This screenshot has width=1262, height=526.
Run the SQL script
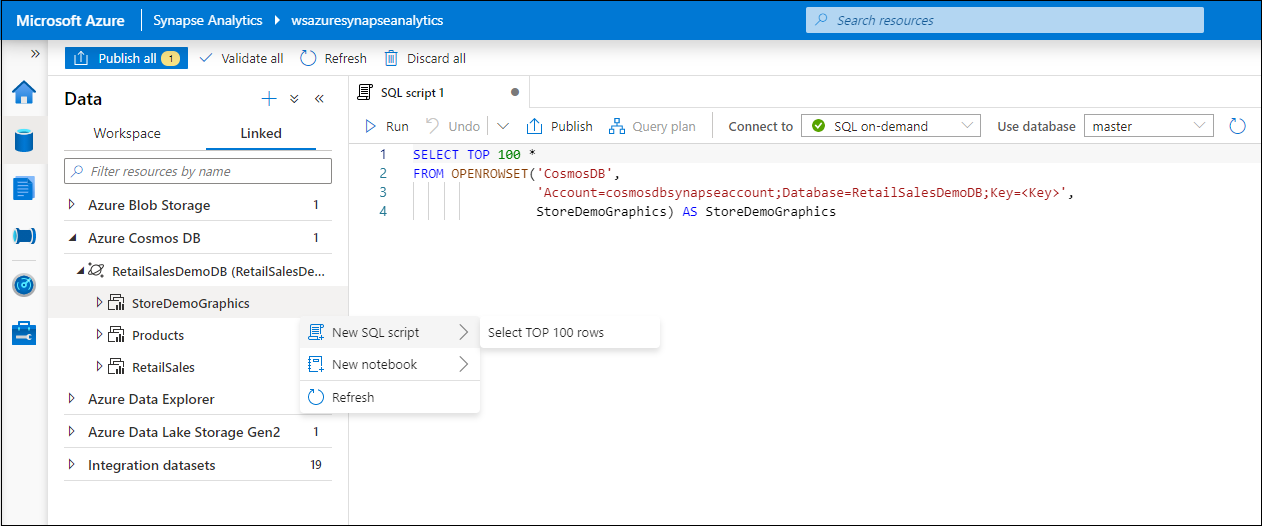387,126
